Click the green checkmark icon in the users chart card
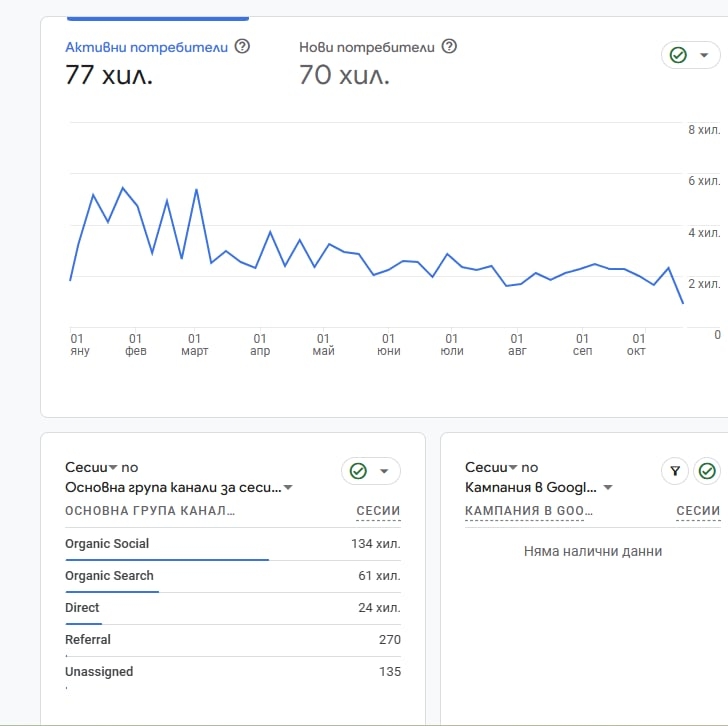 (678, 55)
